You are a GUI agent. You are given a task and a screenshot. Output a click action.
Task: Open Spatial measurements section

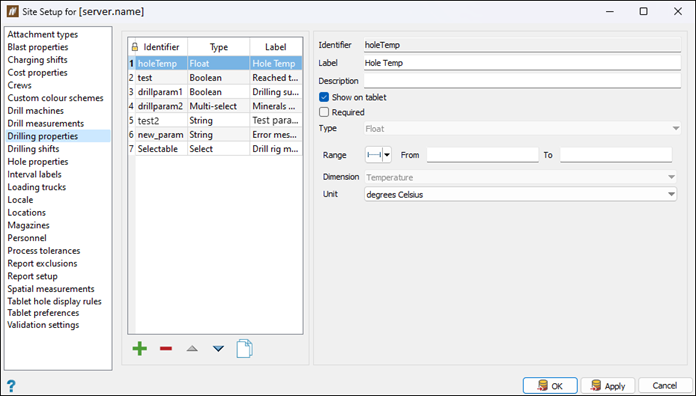51,289
